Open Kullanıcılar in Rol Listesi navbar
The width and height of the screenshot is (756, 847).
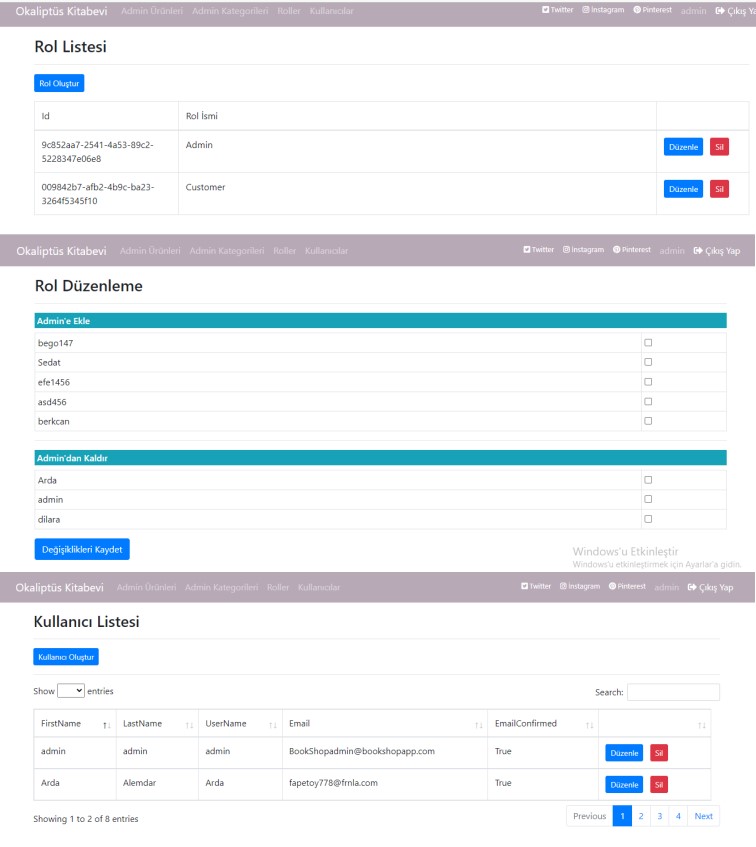332,11
